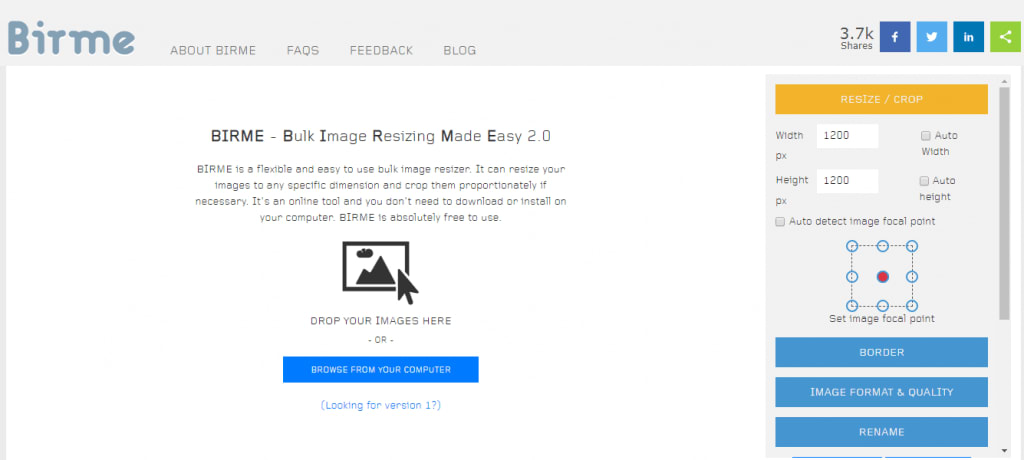The image size is (1024, 460).
Task: Set focal point to top-left corner
Action: click(x=852, y=246)
